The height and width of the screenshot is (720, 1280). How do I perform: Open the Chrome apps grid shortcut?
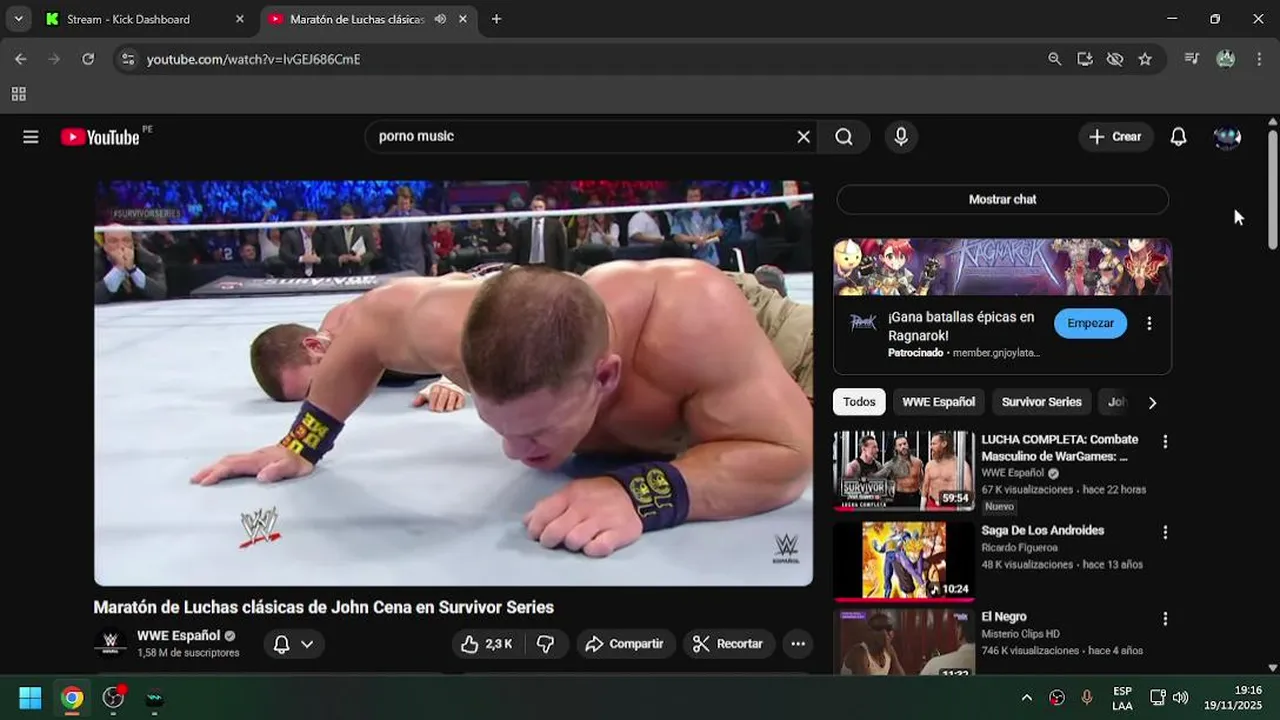click(x=18, y=94)
